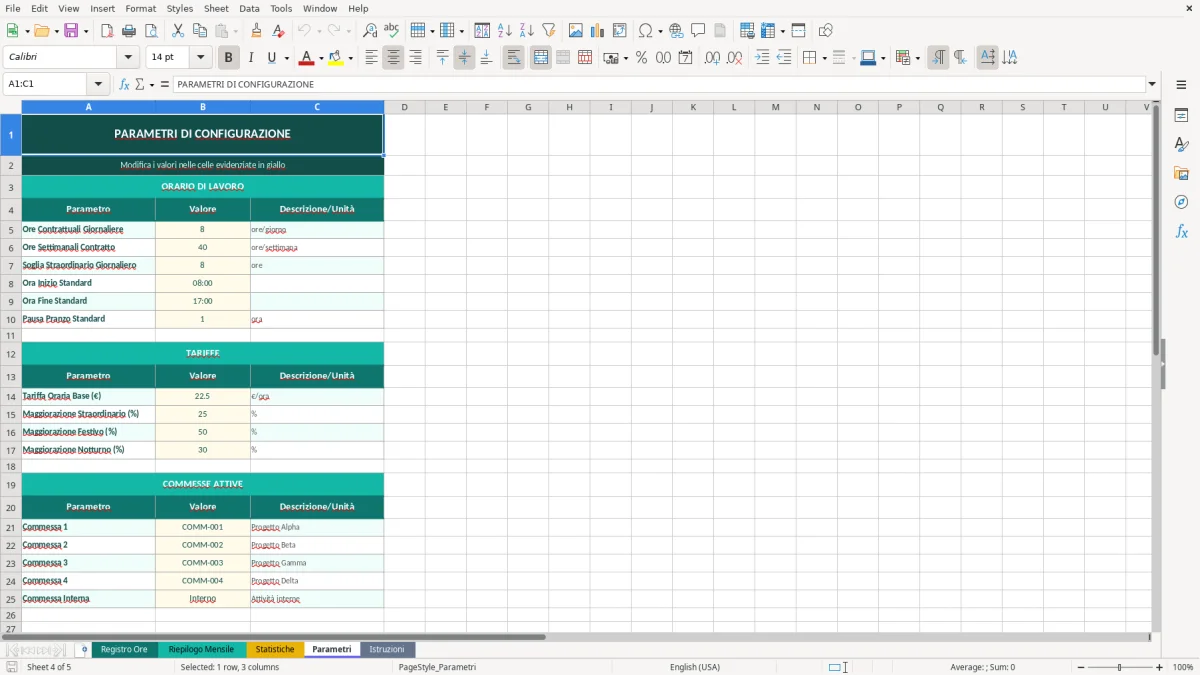Increase cell indent
This screenshot has width=1200, height=675.
tap(762, 58)
